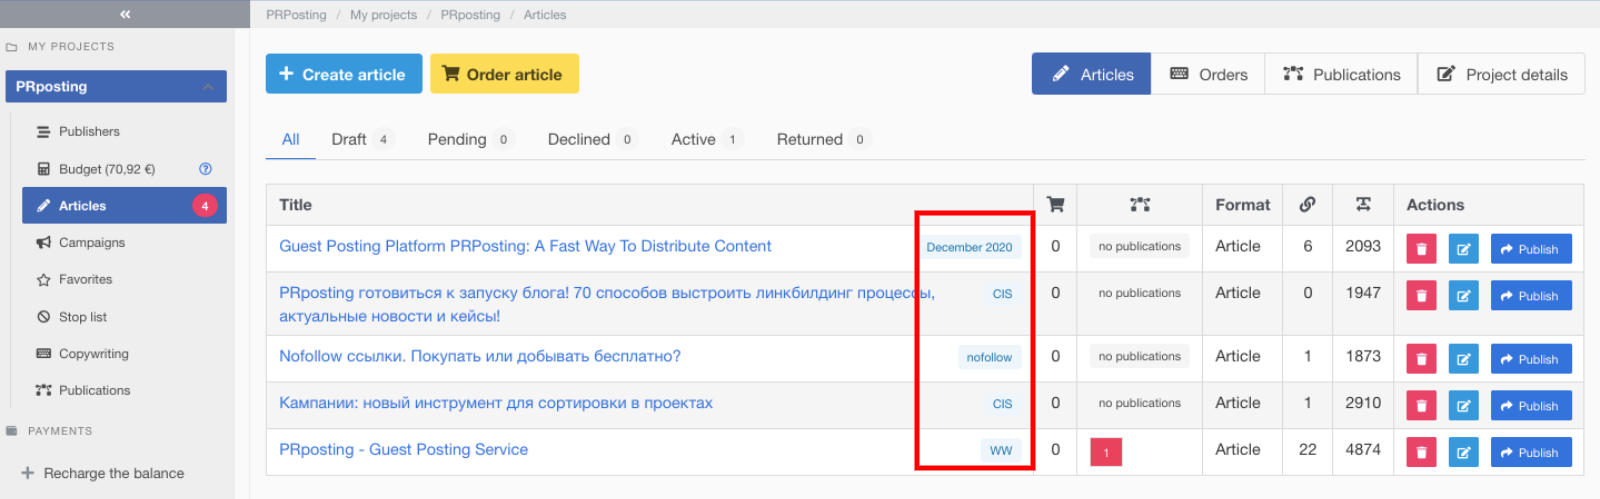The height and width of the screenshot is (499, 1600).
Task: Filter by Declined articles
Action: coord(591,139)
